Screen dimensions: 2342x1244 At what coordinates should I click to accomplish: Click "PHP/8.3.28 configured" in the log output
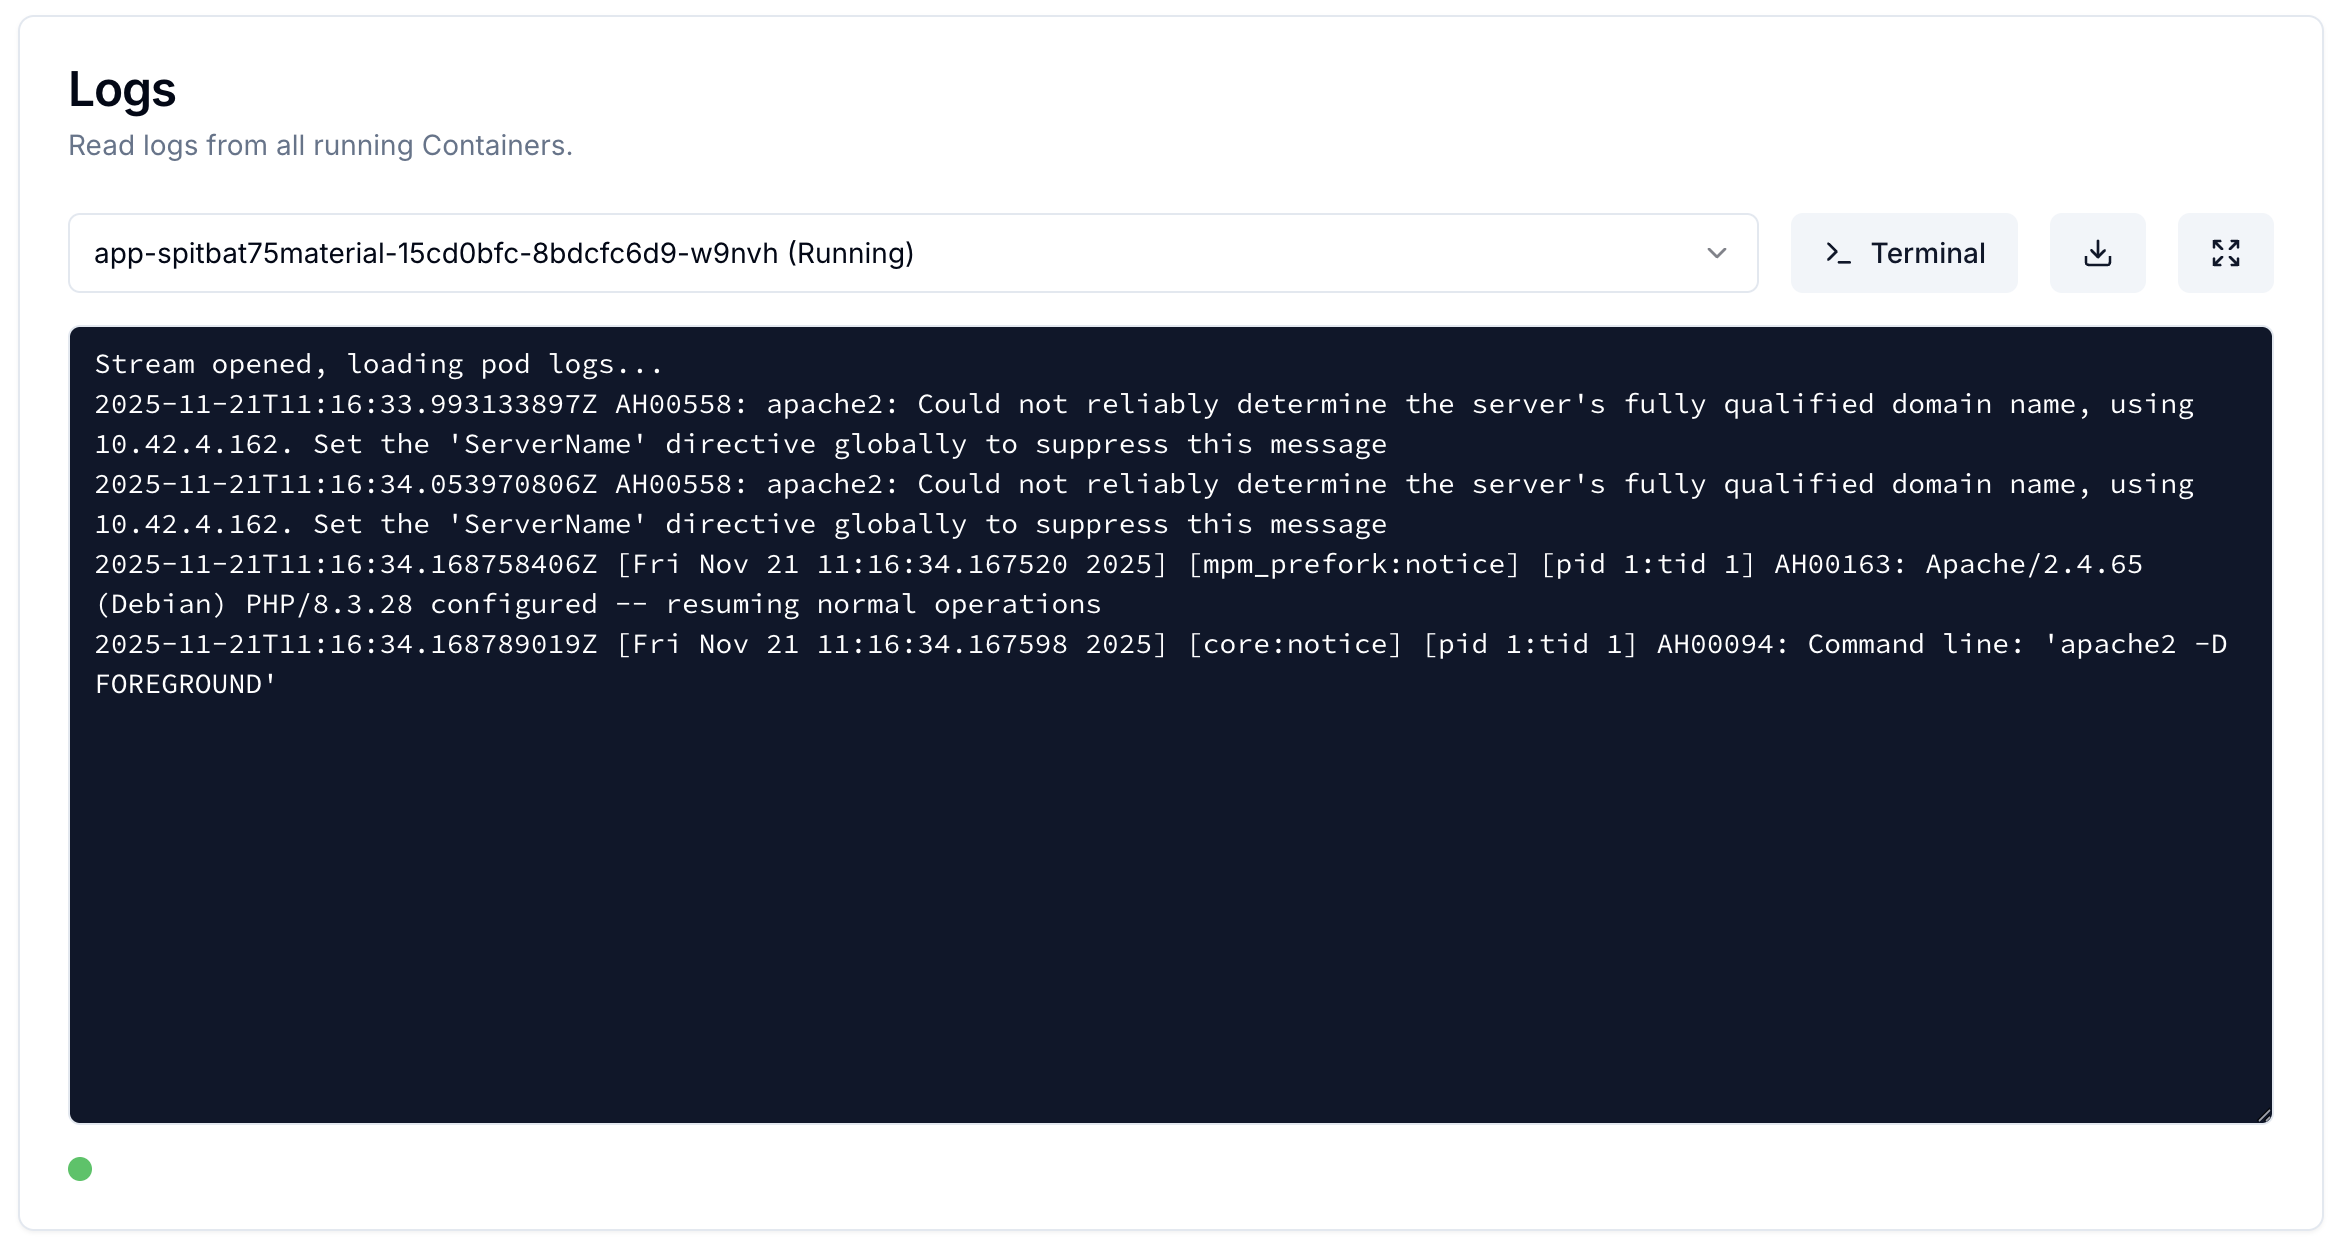coord(421,605)
